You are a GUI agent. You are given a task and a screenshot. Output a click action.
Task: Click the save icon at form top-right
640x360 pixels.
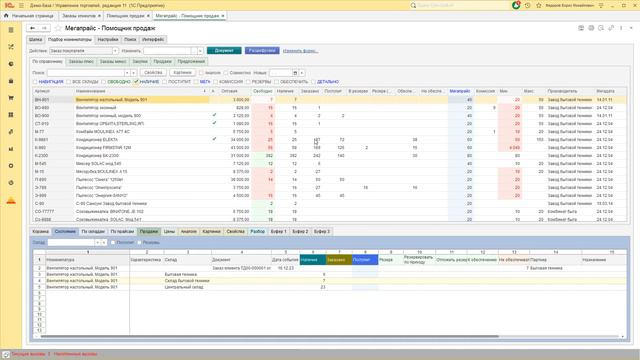pyautogui.click(x=581, y=28)
